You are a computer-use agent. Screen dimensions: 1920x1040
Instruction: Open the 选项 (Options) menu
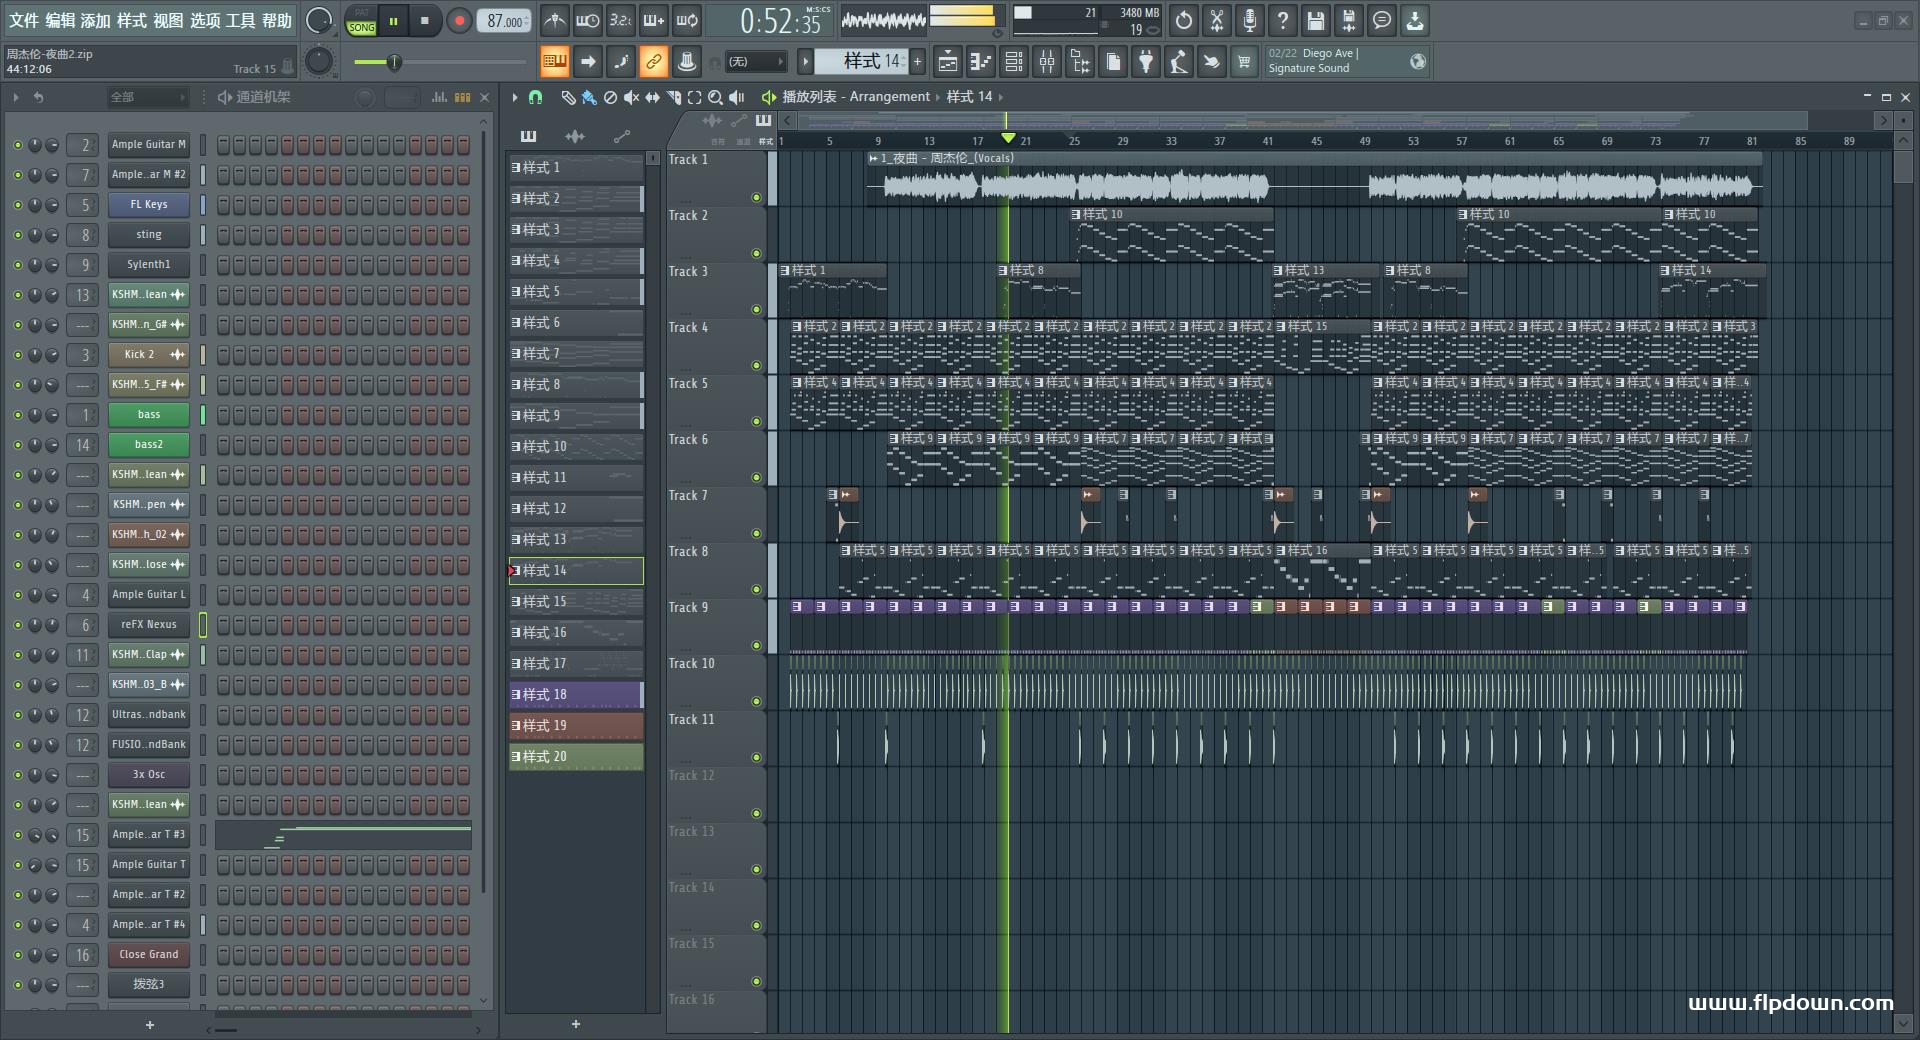pos(205,20)
